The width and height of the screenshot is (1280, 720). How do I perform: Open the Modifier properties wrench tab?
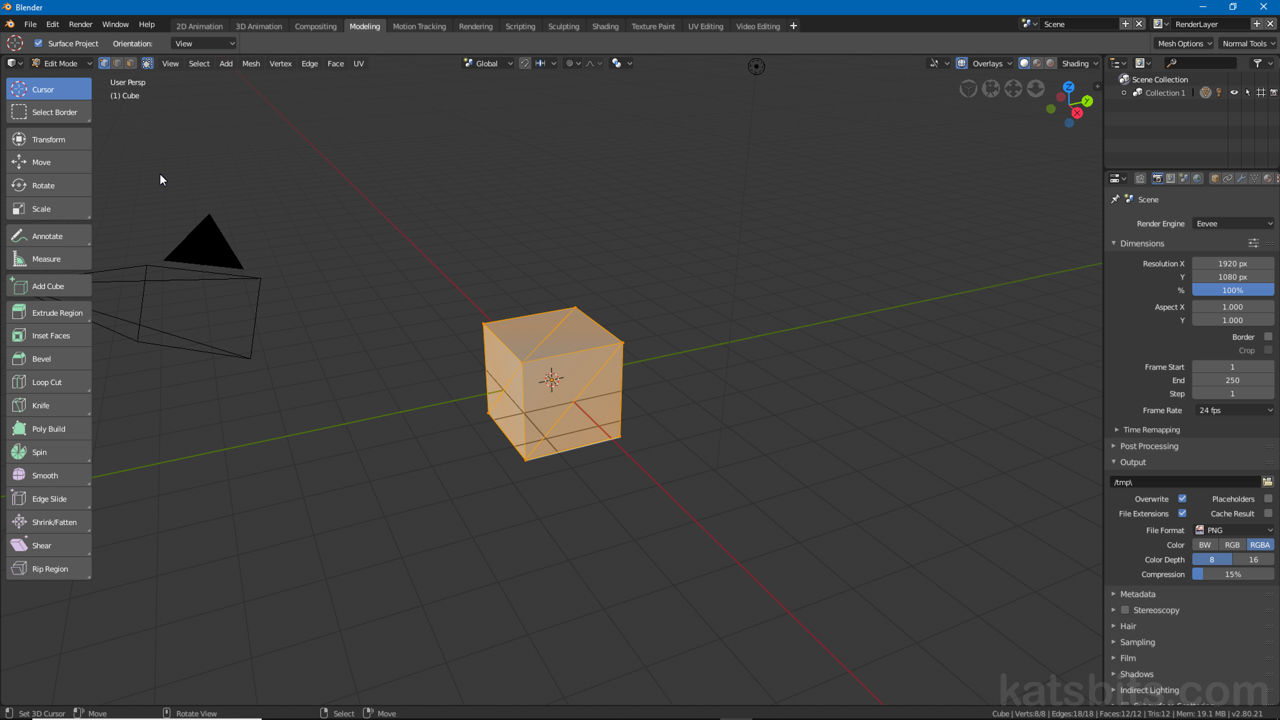1242,178
